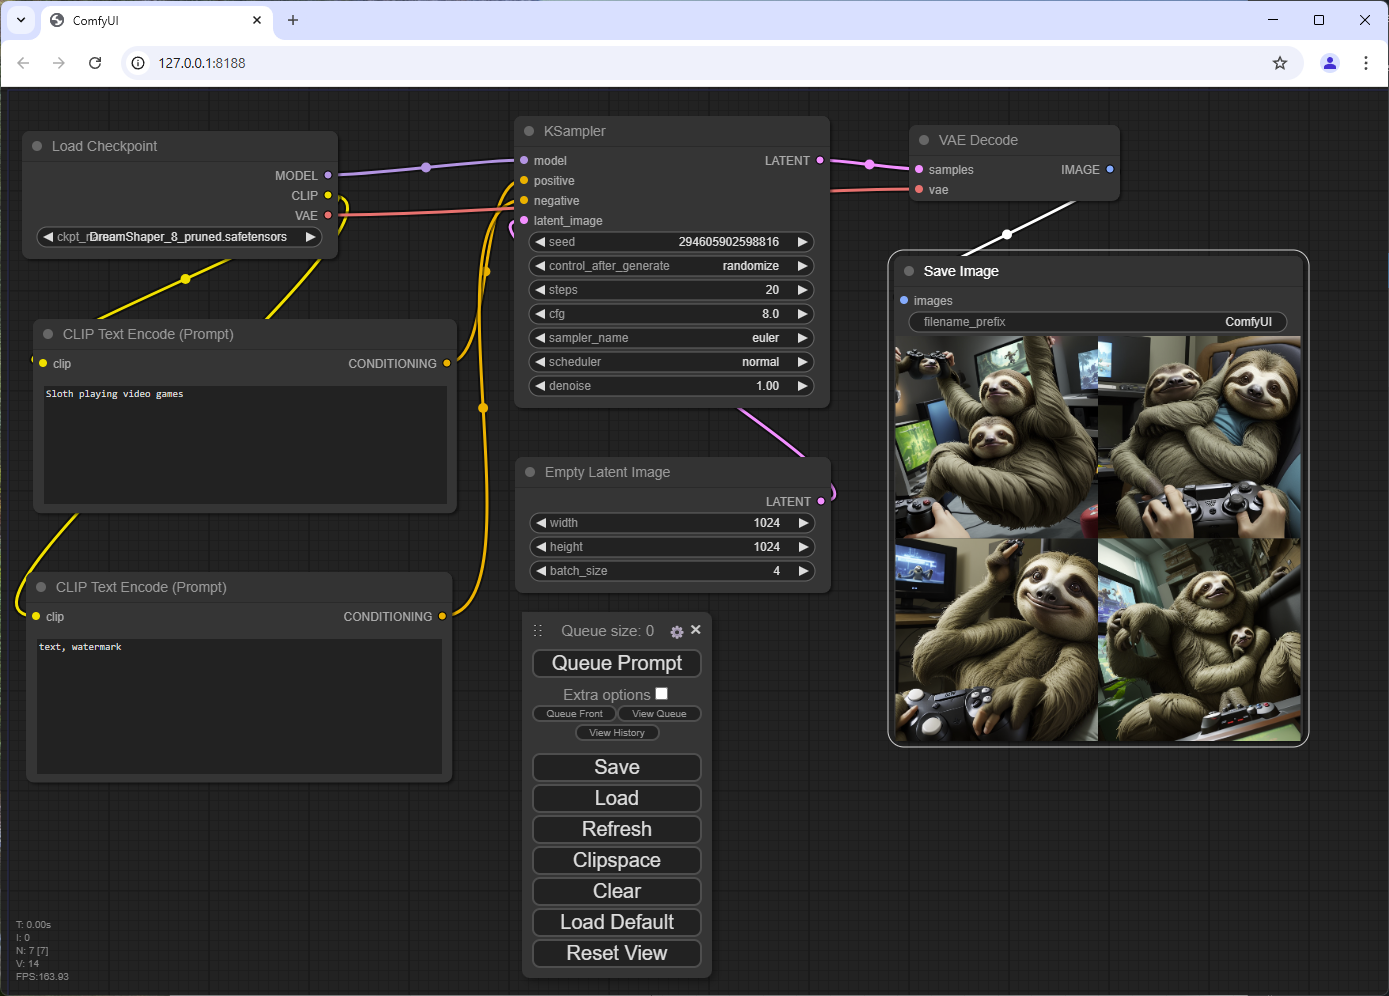The image size is (1389, 996).
Task: Increase the steps value with right arrow
Action: pyautogui.click(x=802, y=290)
